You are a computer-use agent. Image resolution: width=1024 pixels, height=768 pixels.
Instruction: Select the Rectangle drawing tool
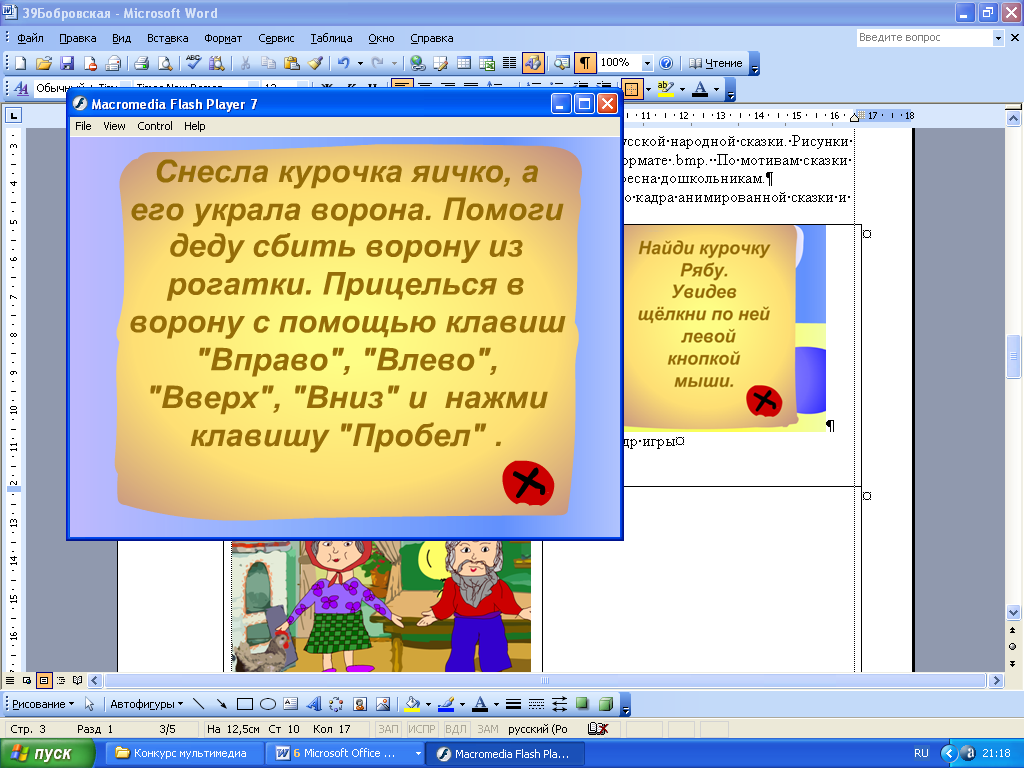(x=245, y=704)
